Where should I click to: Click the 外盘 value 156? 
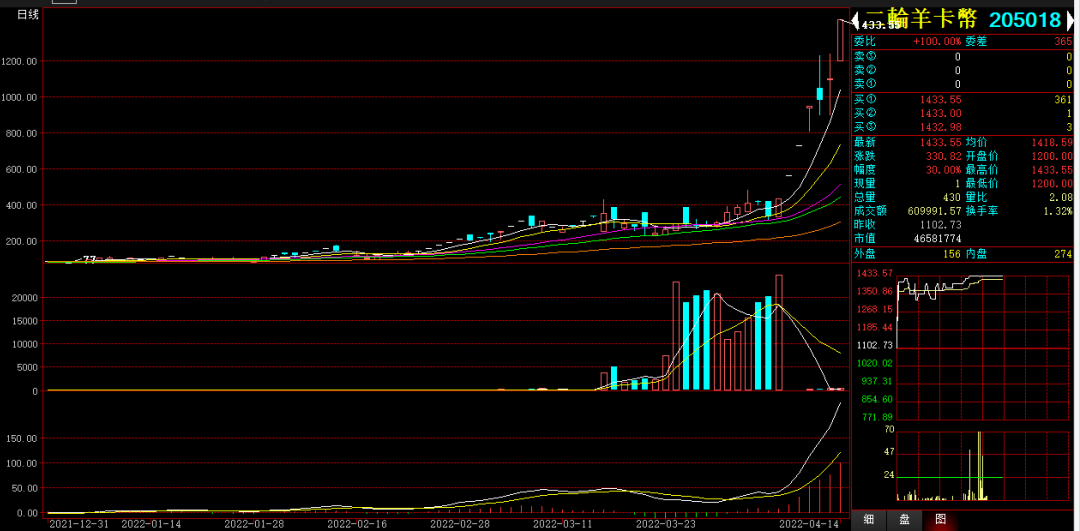953,254
